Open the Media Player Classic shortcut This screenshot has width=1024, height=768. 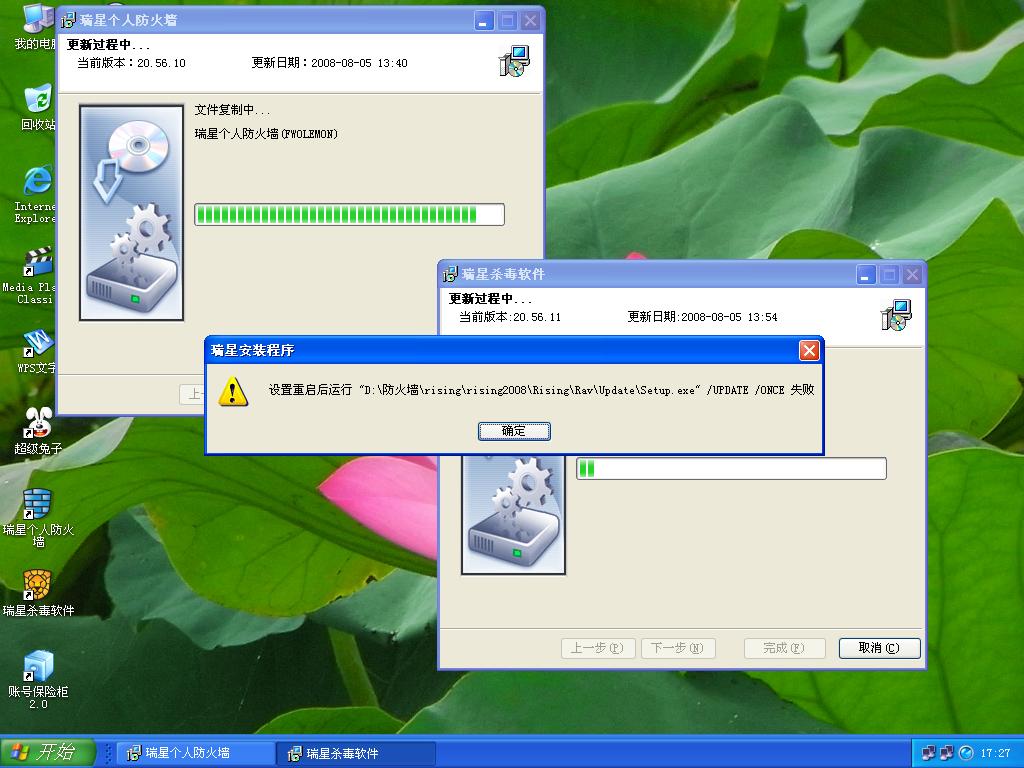[29, 276]
